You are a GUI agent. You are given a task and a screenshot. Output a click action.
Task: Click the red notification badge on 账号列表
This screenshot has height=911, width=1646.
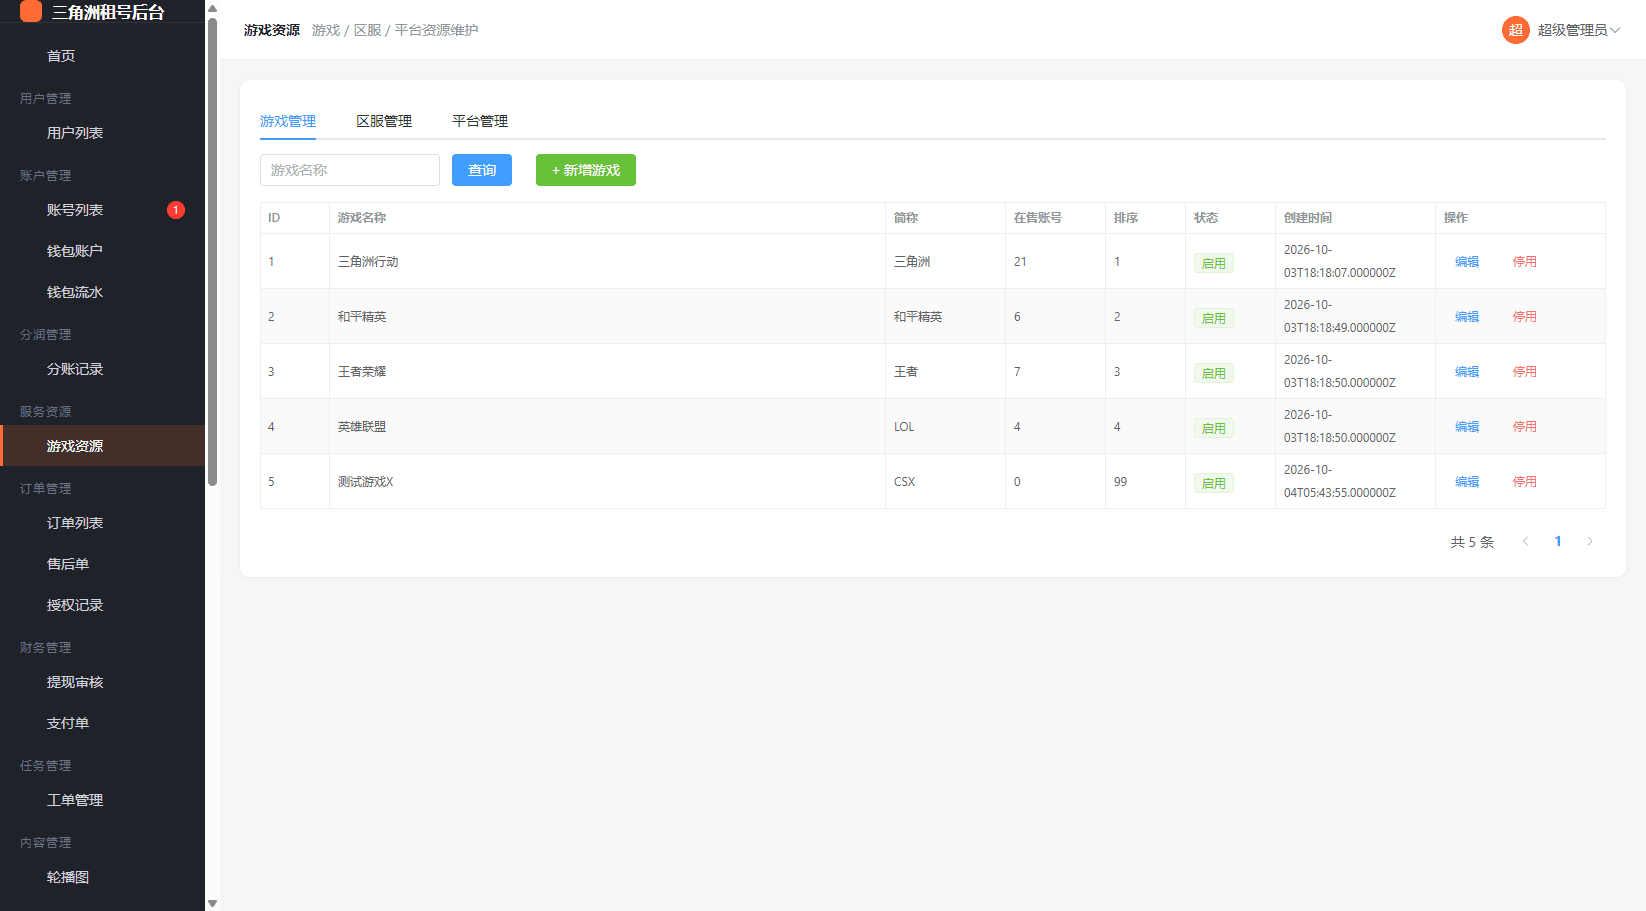coord(176,210)
